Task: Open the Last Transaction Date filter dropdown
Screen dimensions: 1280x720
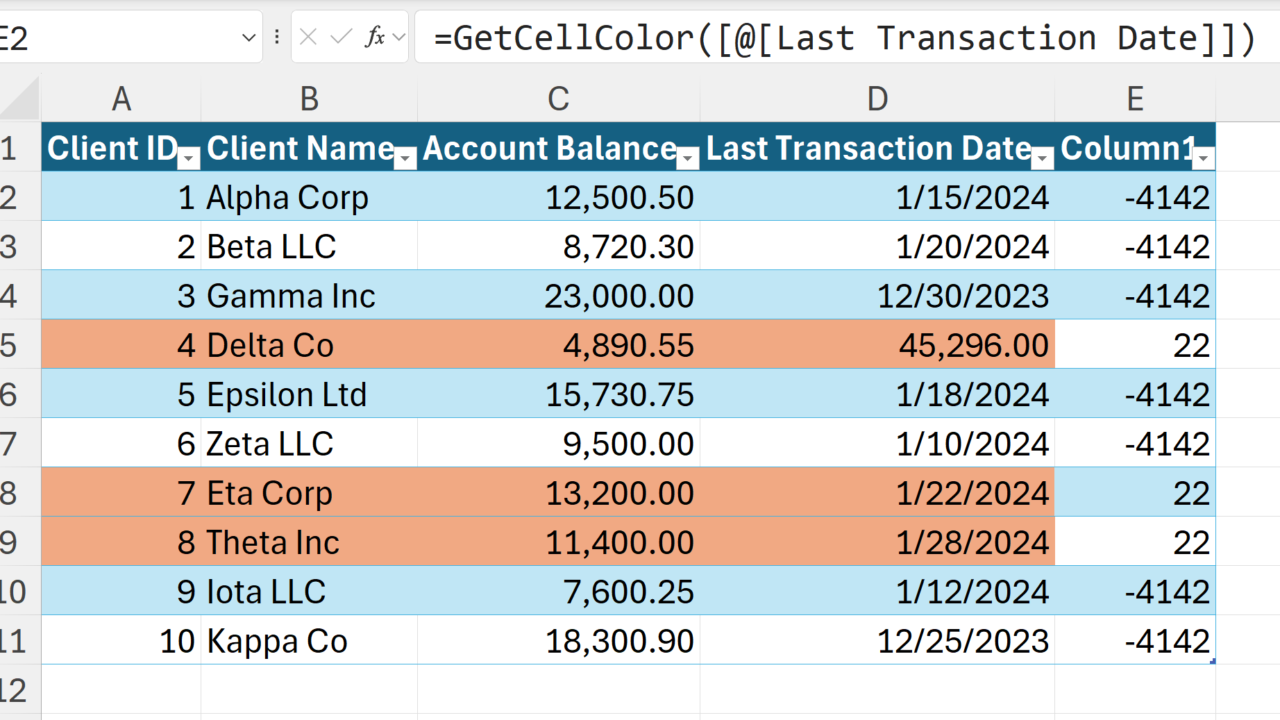Action: (1042, 158)
